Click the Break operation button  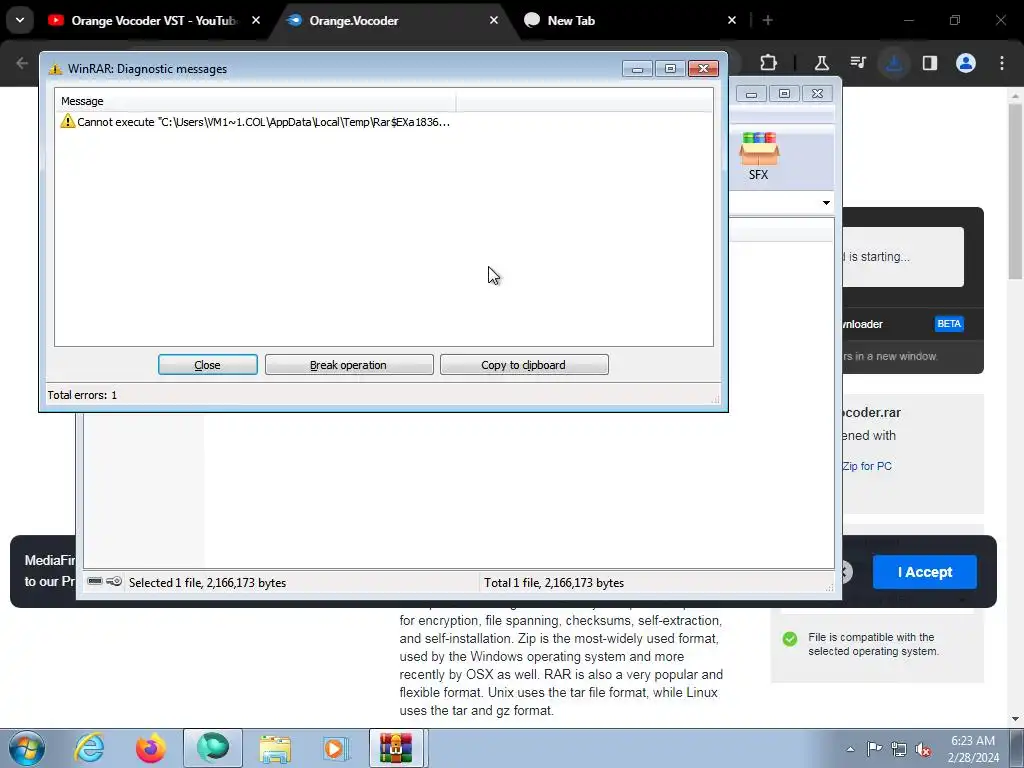[x=349, y=364]
